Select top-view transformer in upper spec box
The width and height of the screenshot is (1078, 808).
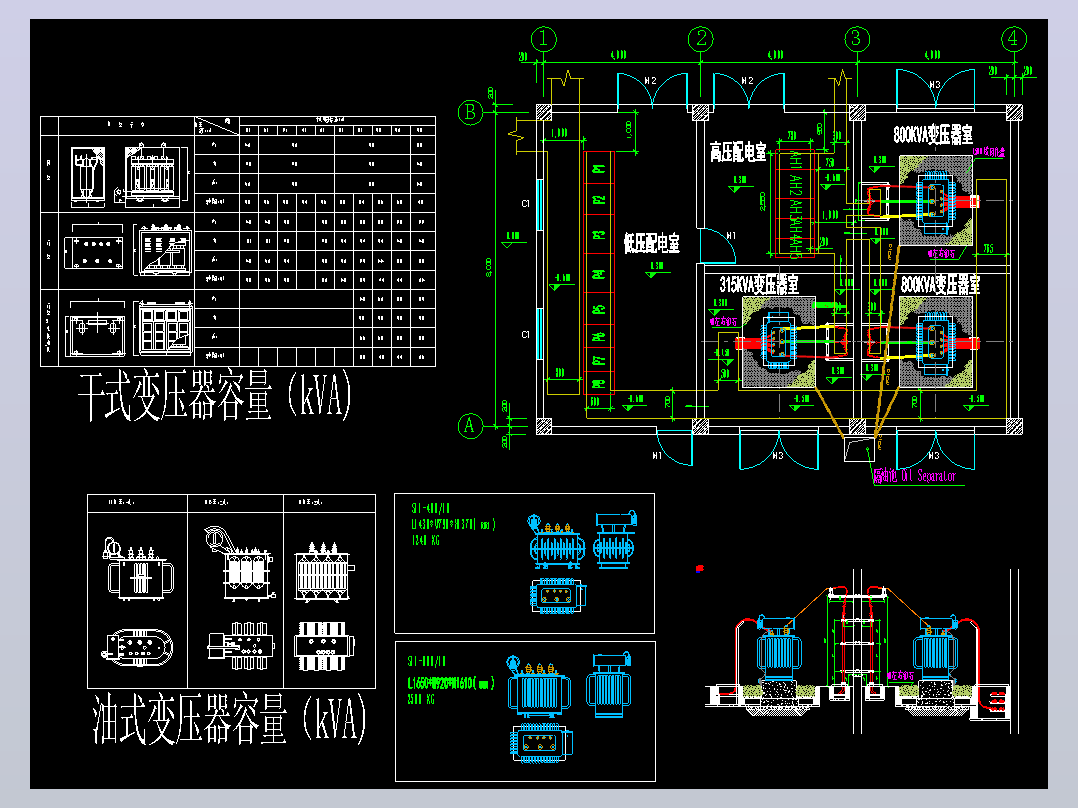(558, 596)
